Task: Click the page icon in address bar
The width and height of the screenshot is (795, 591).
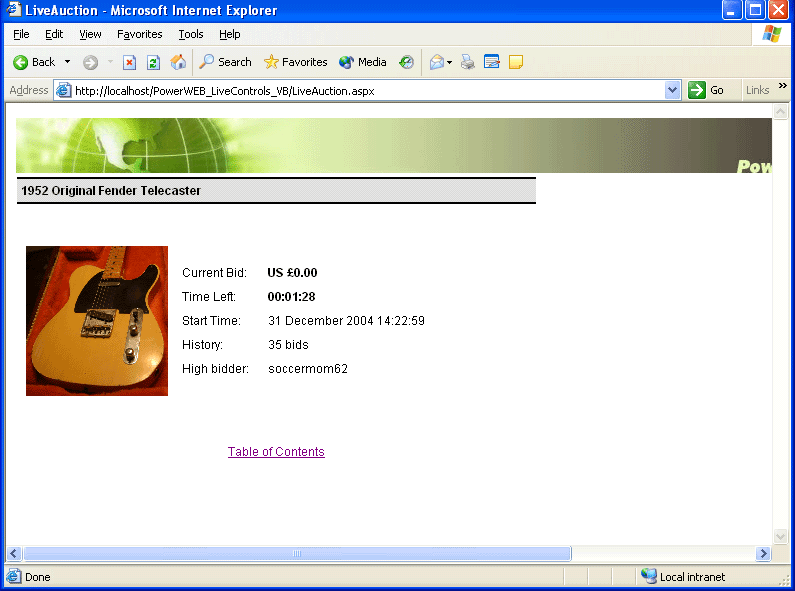Action: tap(63, 91)
